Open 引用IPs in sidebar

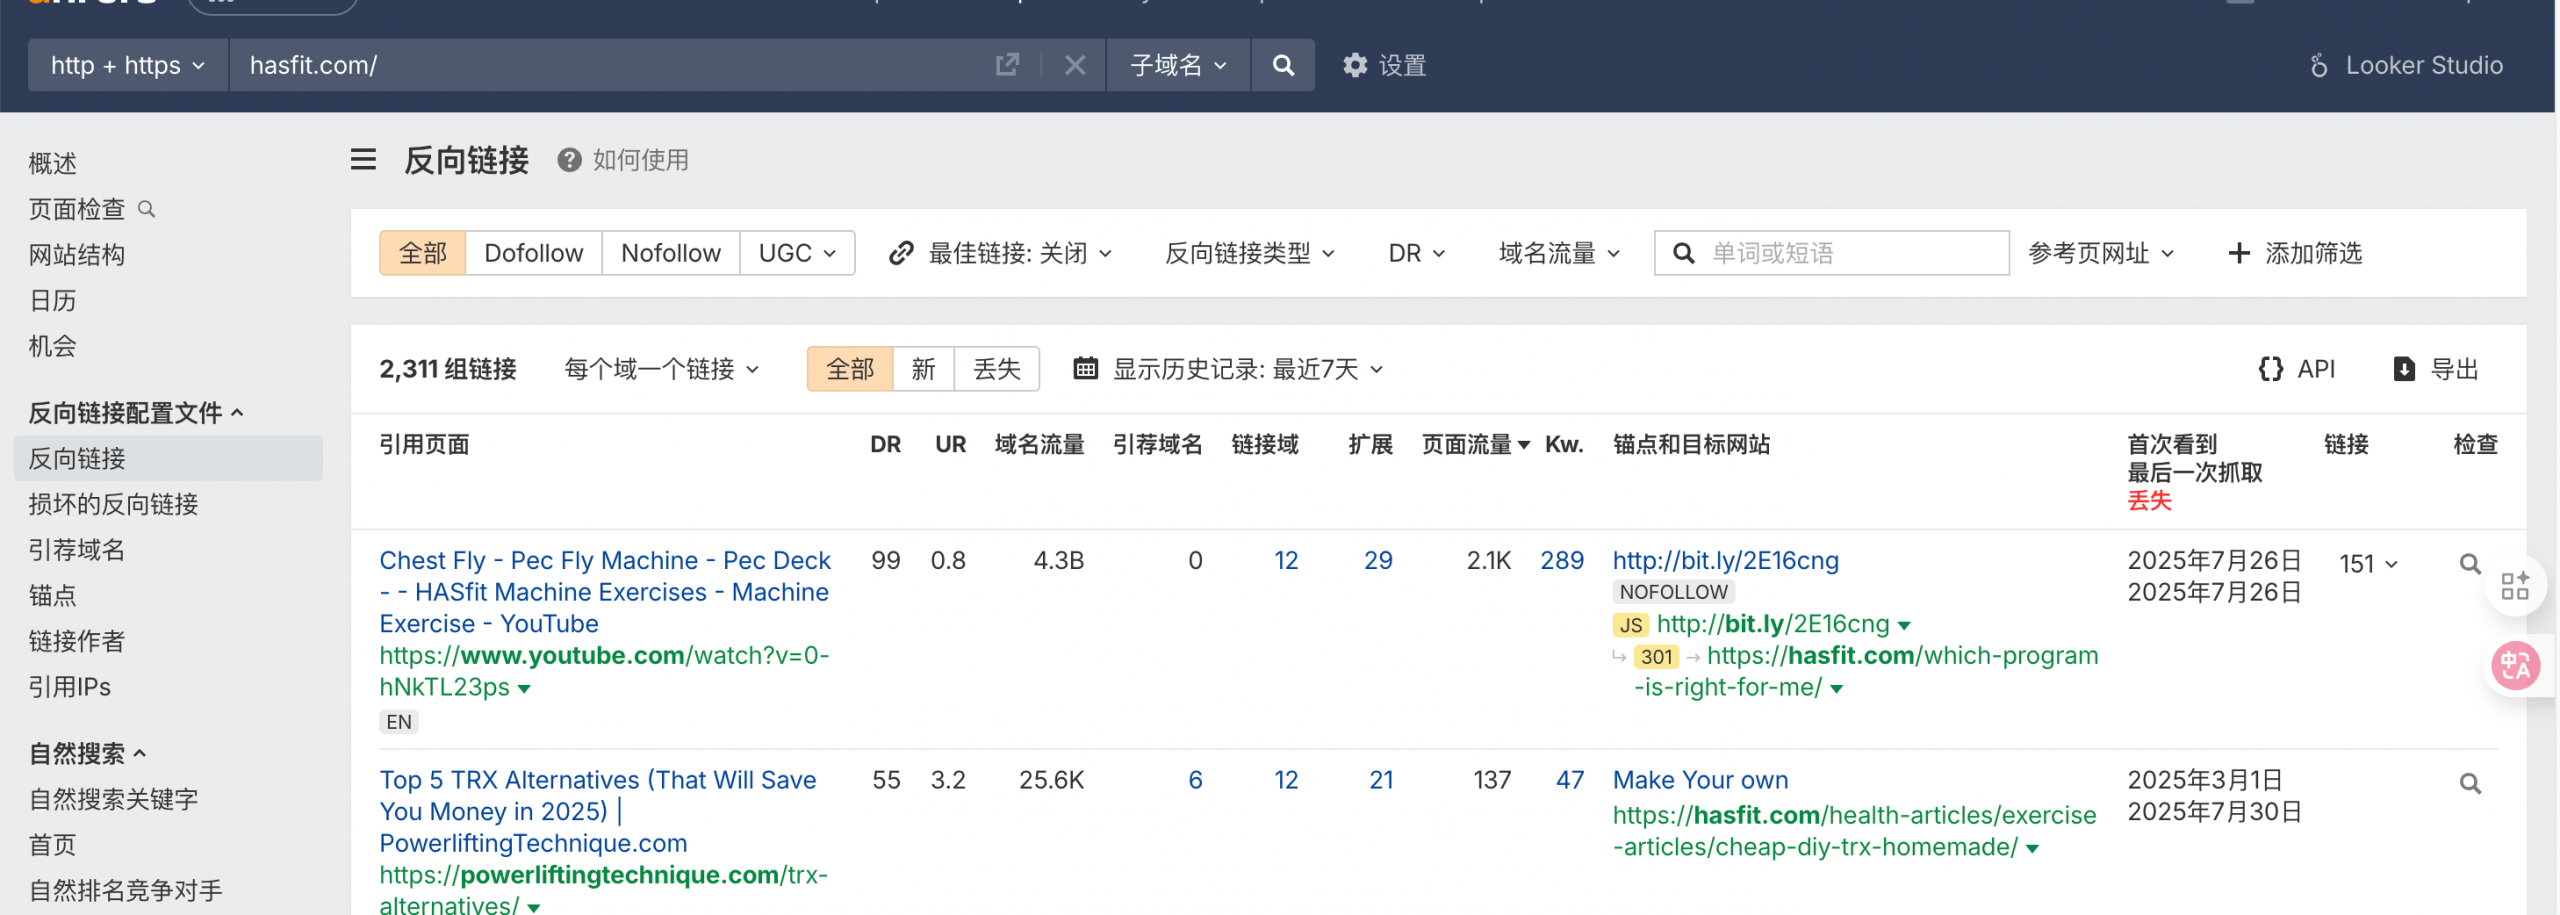click(70, 687)
